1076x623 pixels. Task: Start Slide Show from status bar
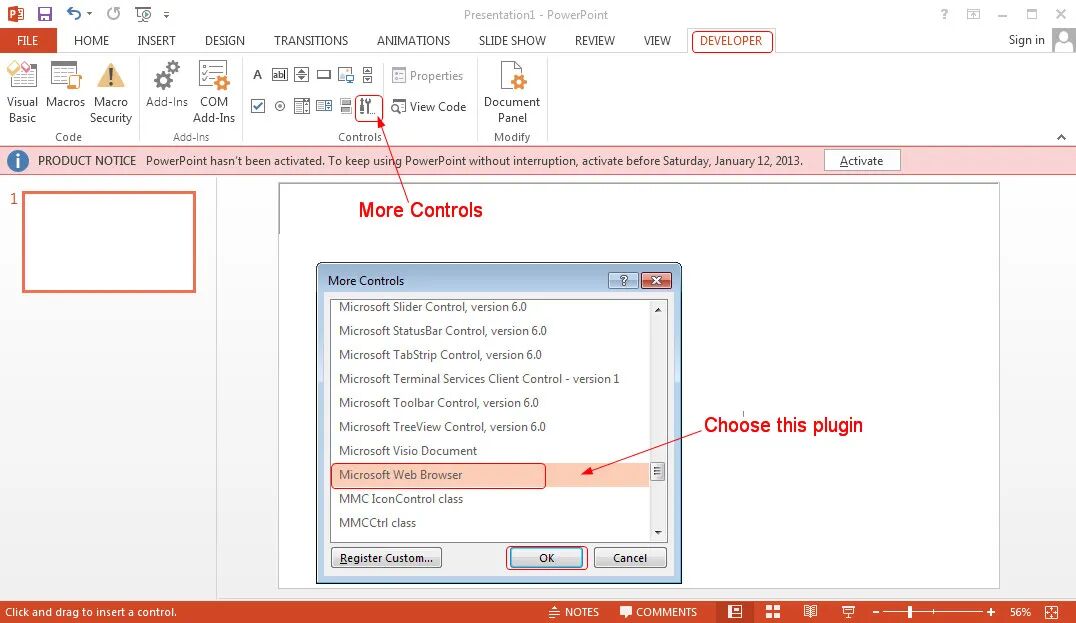(848, 612)
